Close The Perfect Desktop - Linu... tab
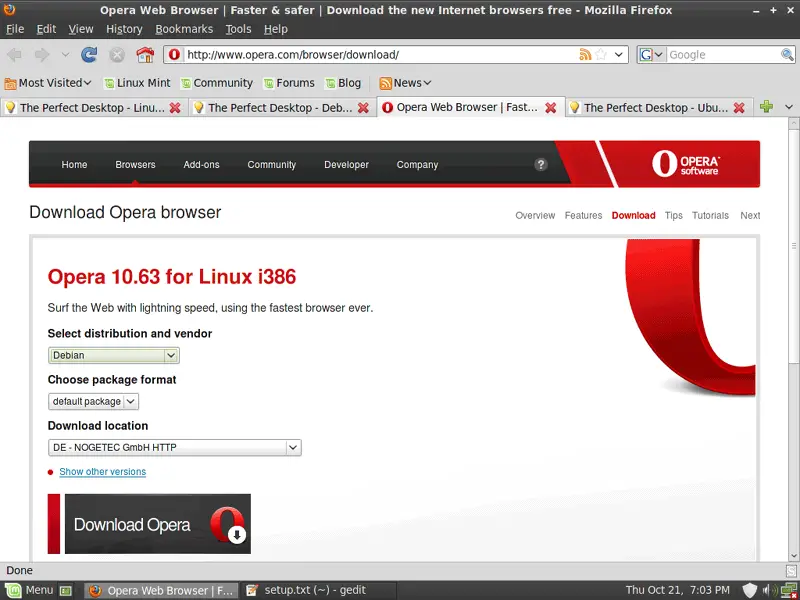 point(175,108)
